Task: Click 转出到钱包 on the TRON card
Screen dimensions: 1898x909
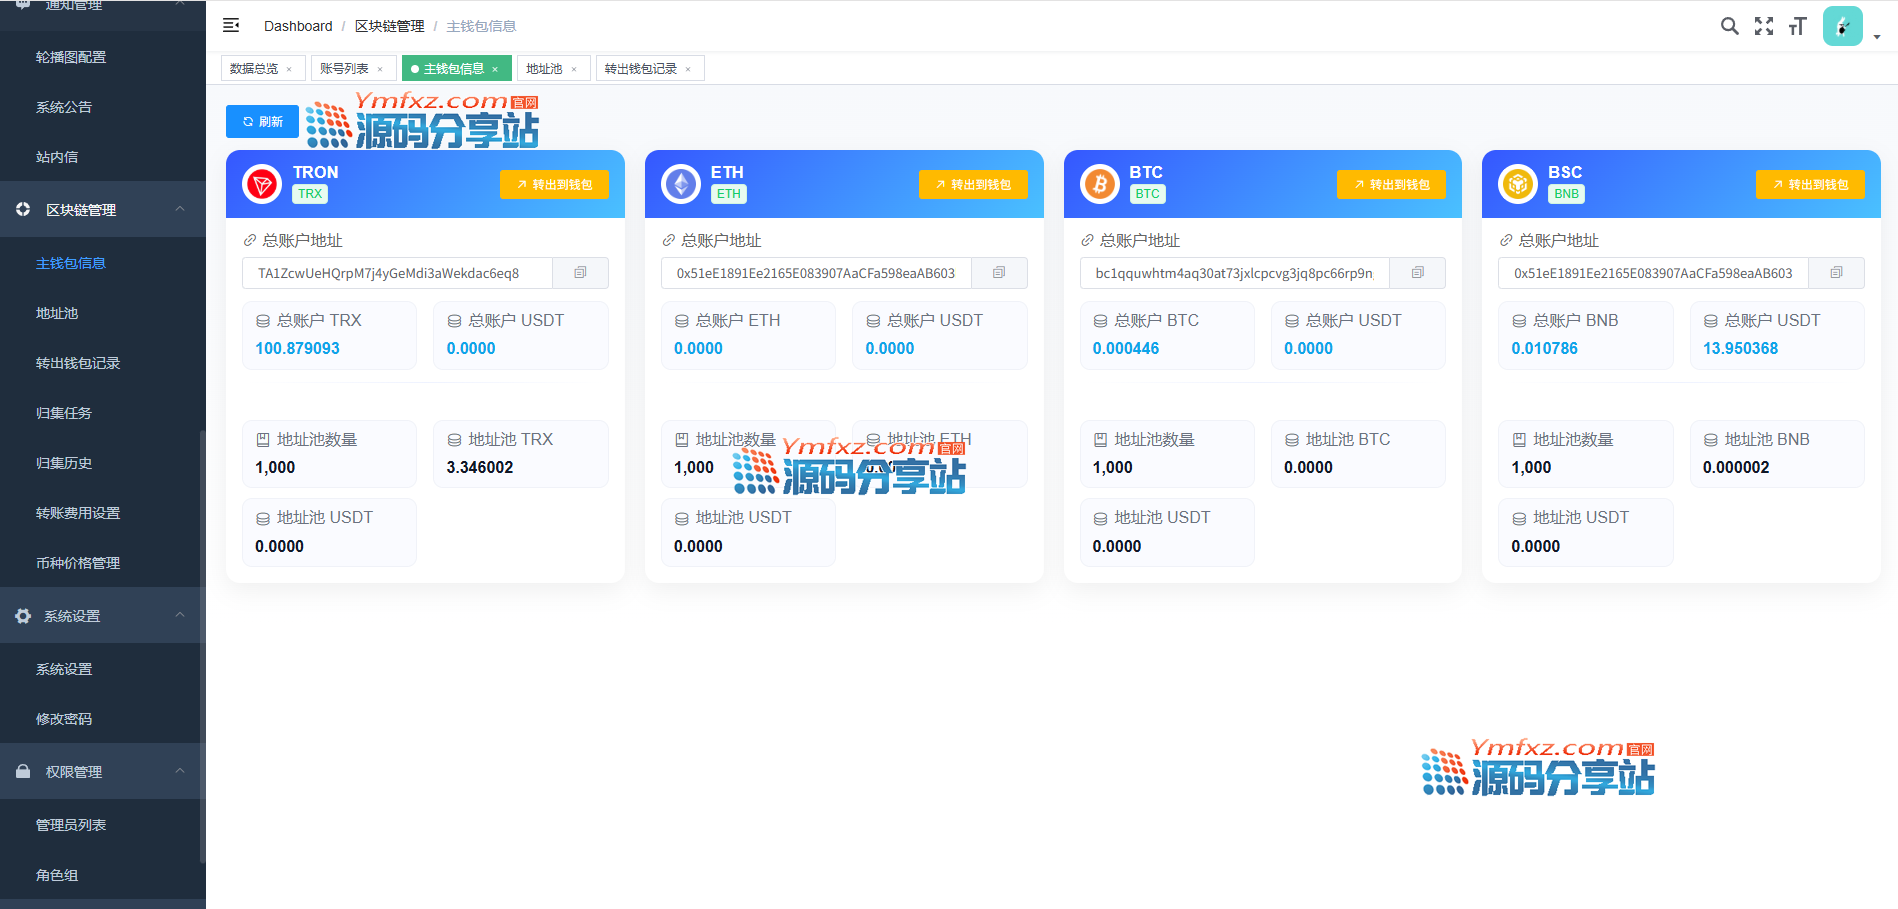Action: tap(554, 185)
